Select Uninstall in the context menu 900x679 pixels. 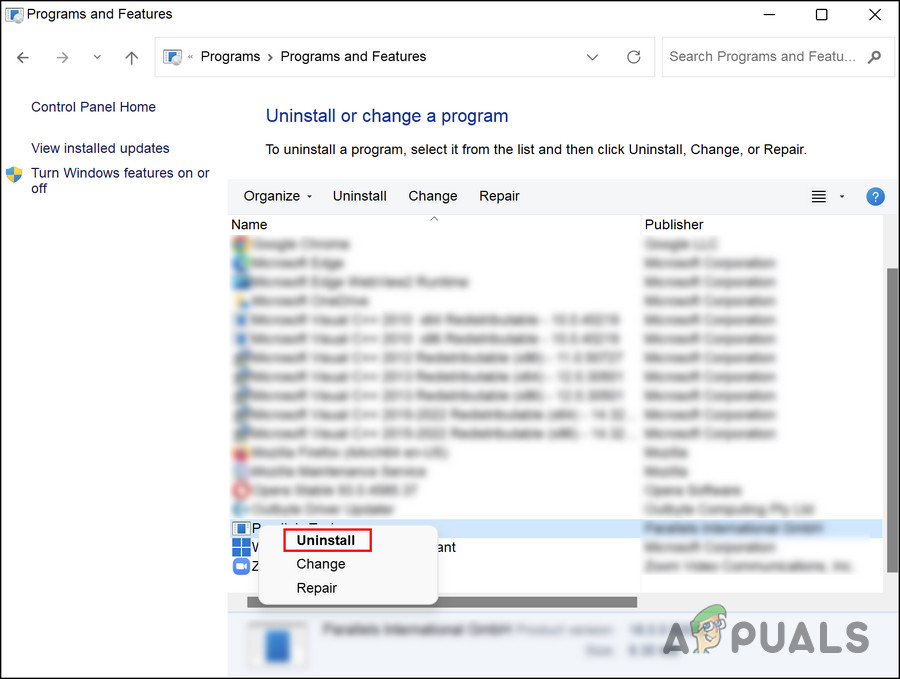click(x=326, y=540)
